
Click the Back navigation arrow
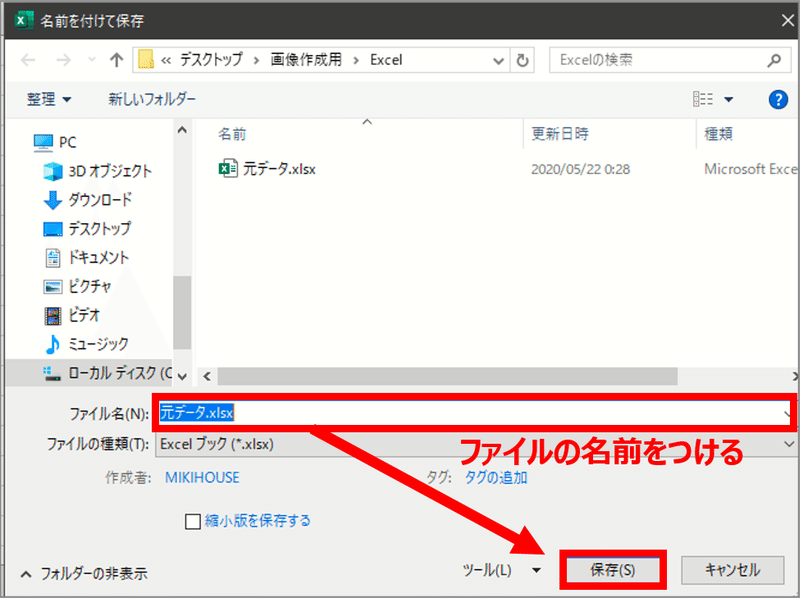tap(28, 60)
